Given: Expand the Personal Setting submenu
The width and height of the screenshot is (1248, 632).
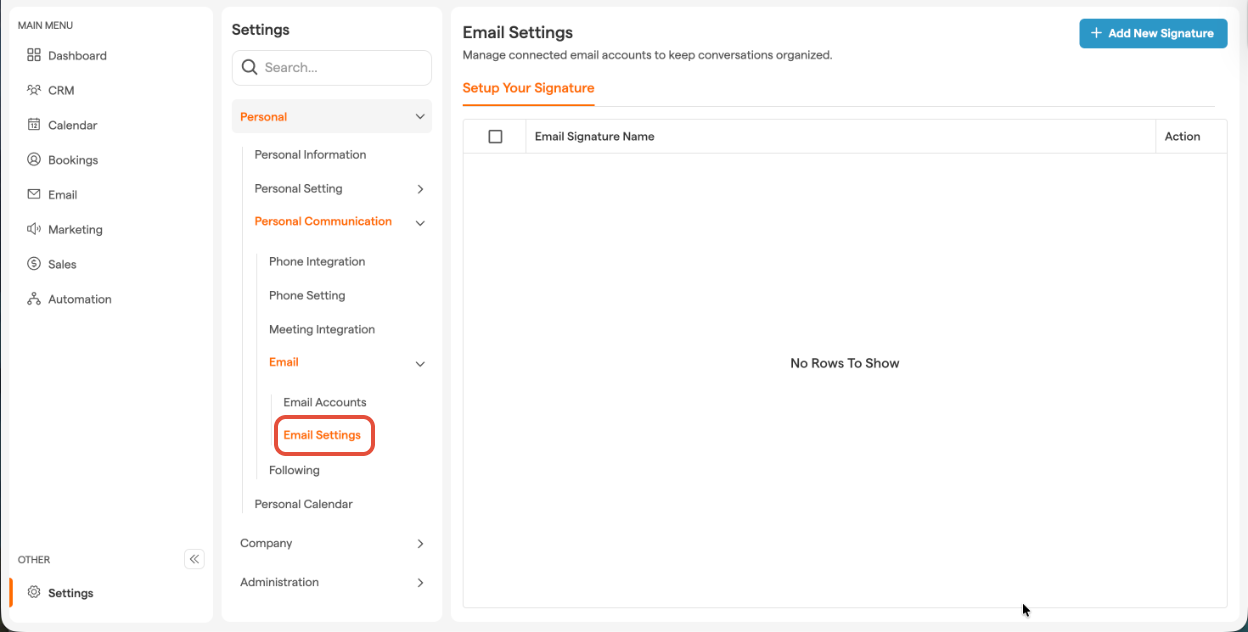Looking at the screenshot, I should click(420, 189).
